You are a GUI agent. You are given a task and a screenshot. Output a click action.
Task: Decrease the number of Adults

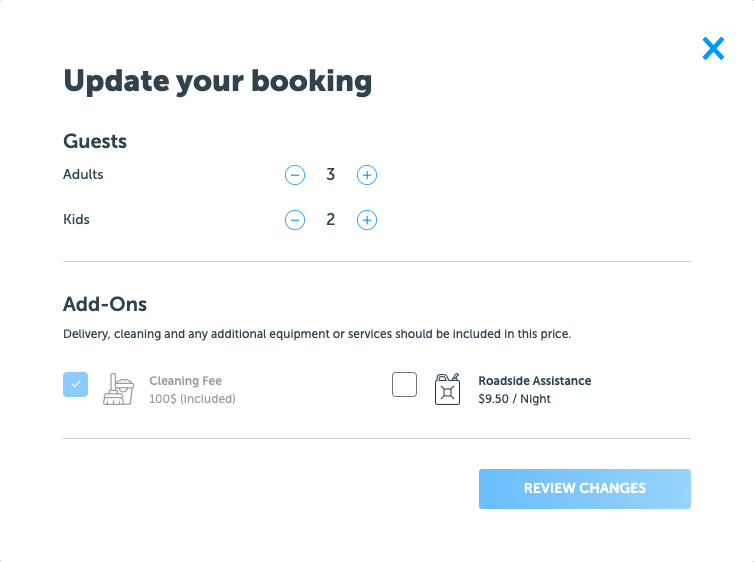295,175
